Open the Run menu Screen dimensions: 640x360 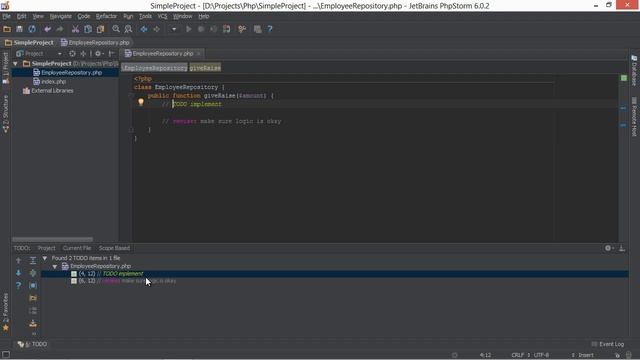[x=128, y=16]
